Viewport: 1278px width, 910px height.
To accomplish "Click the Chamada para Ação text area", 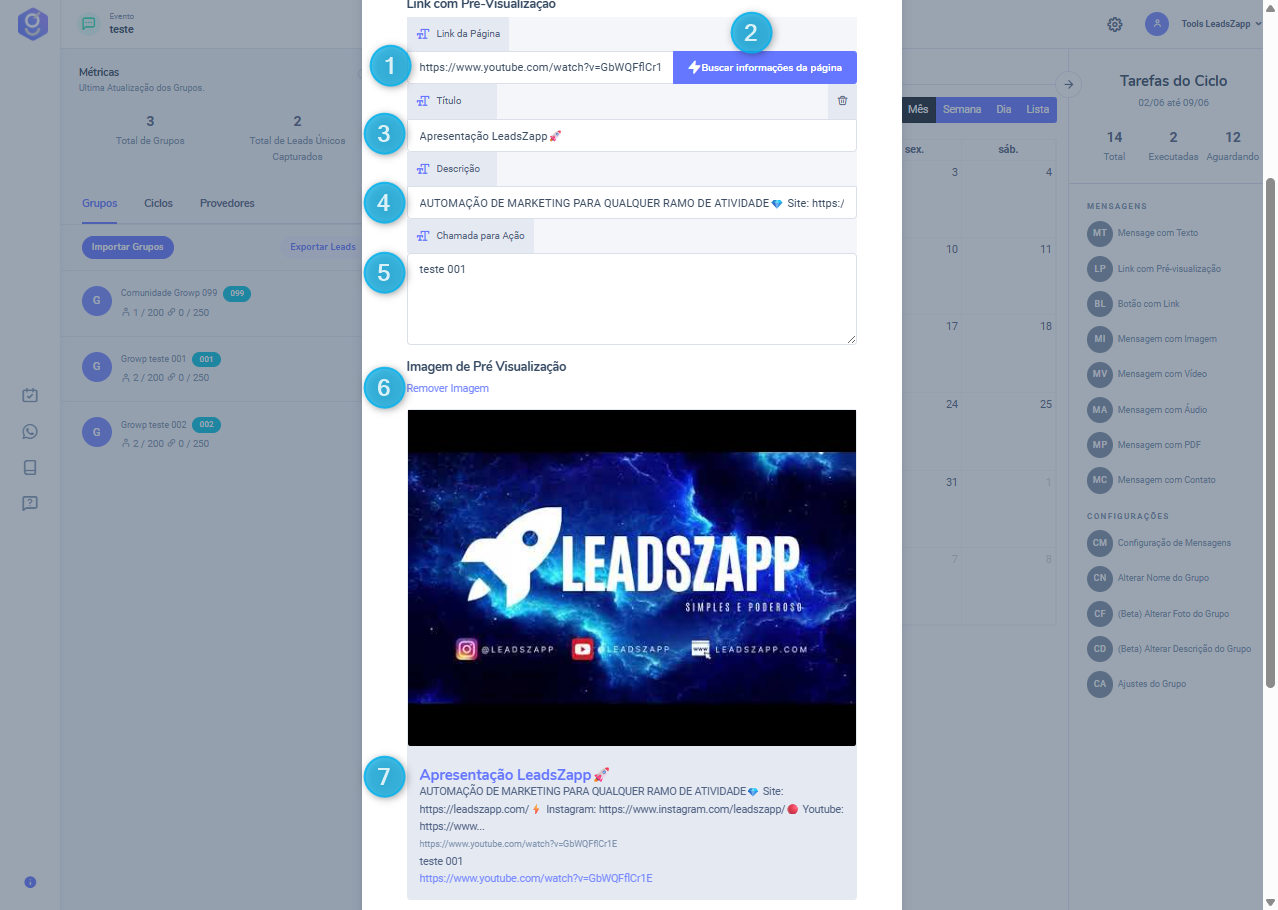I will (x=631, y=299).
